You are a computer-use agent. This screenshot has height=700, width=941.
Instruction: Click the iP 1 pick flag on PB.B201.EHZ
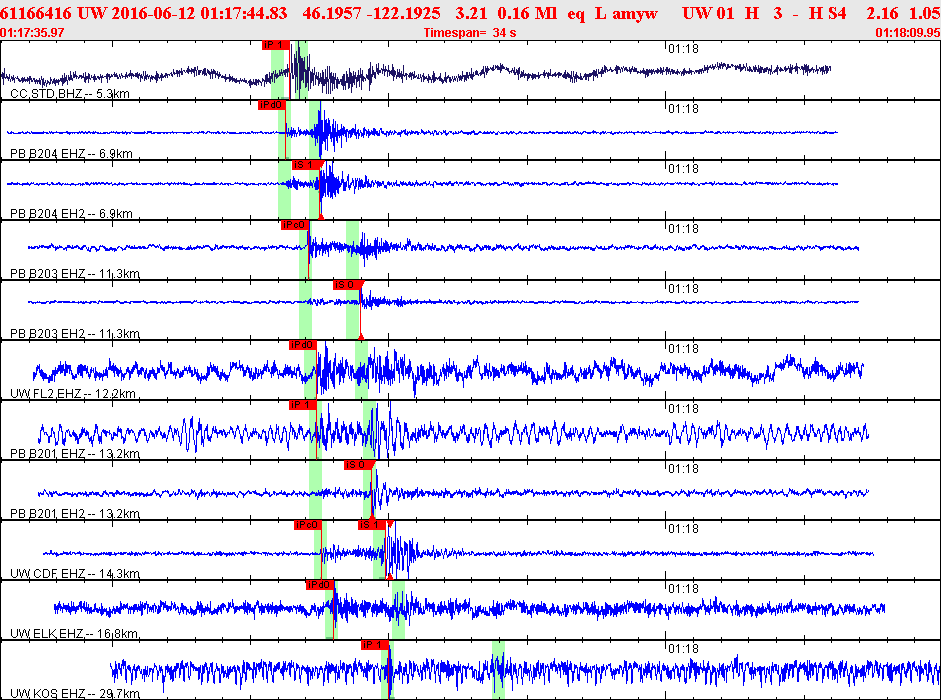(302, 405)
